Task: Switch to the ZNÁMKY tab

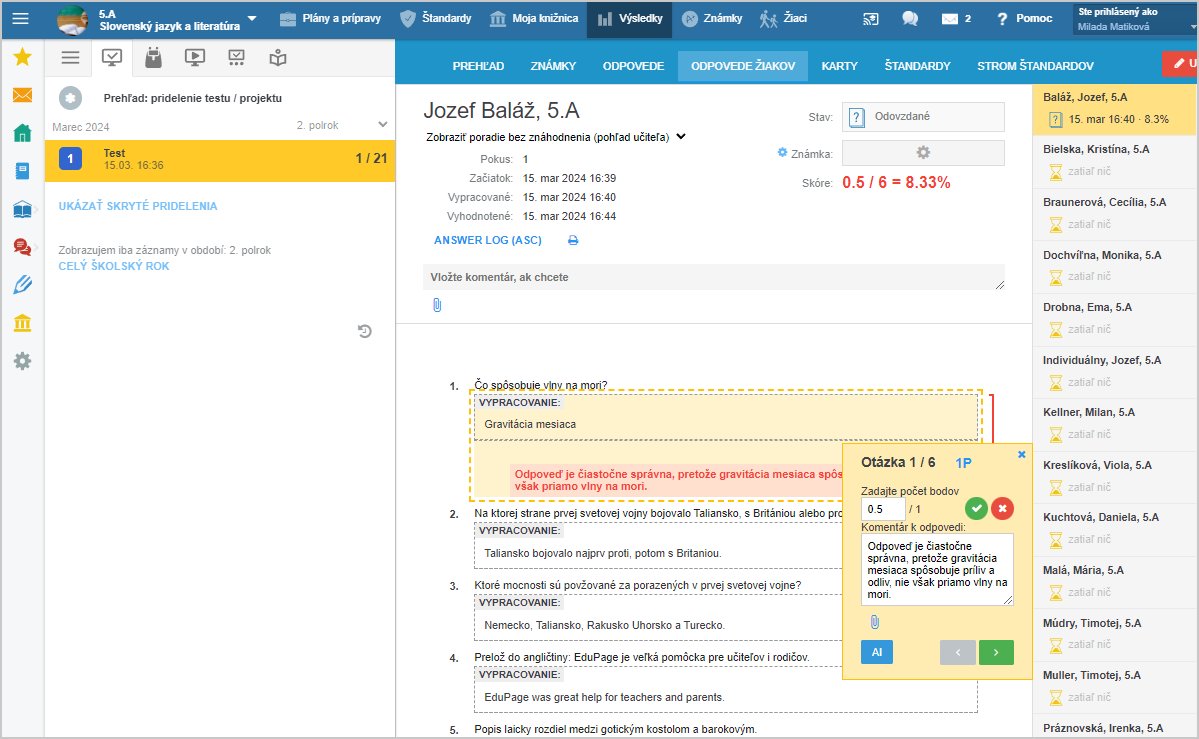Action: (553, 66)
